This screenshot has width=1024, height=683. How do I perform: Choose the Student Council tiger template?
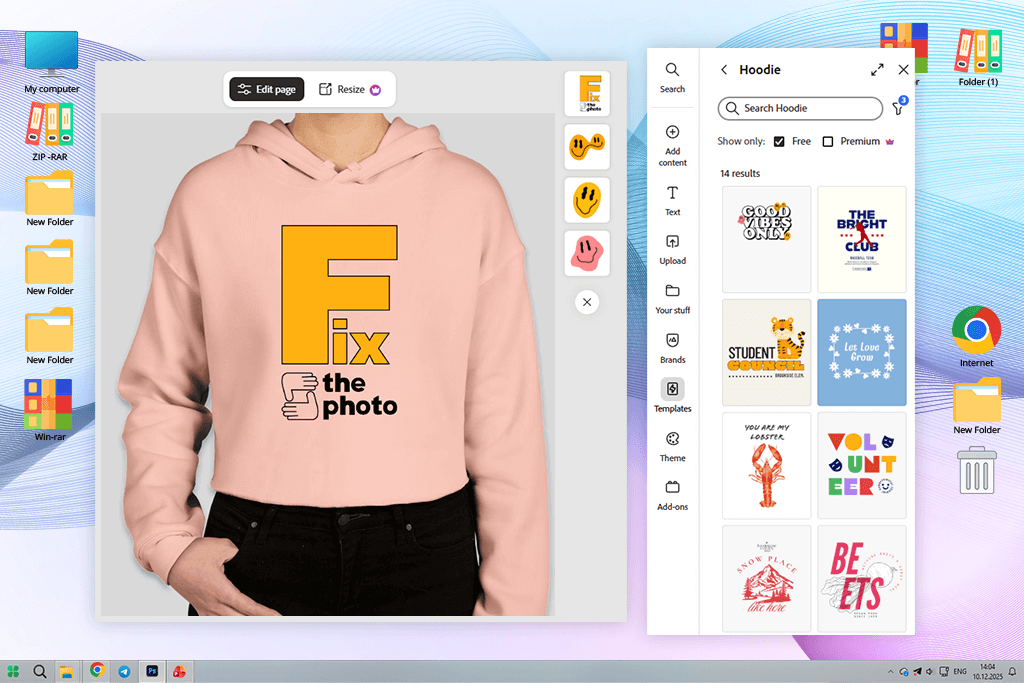pos(766,353)
